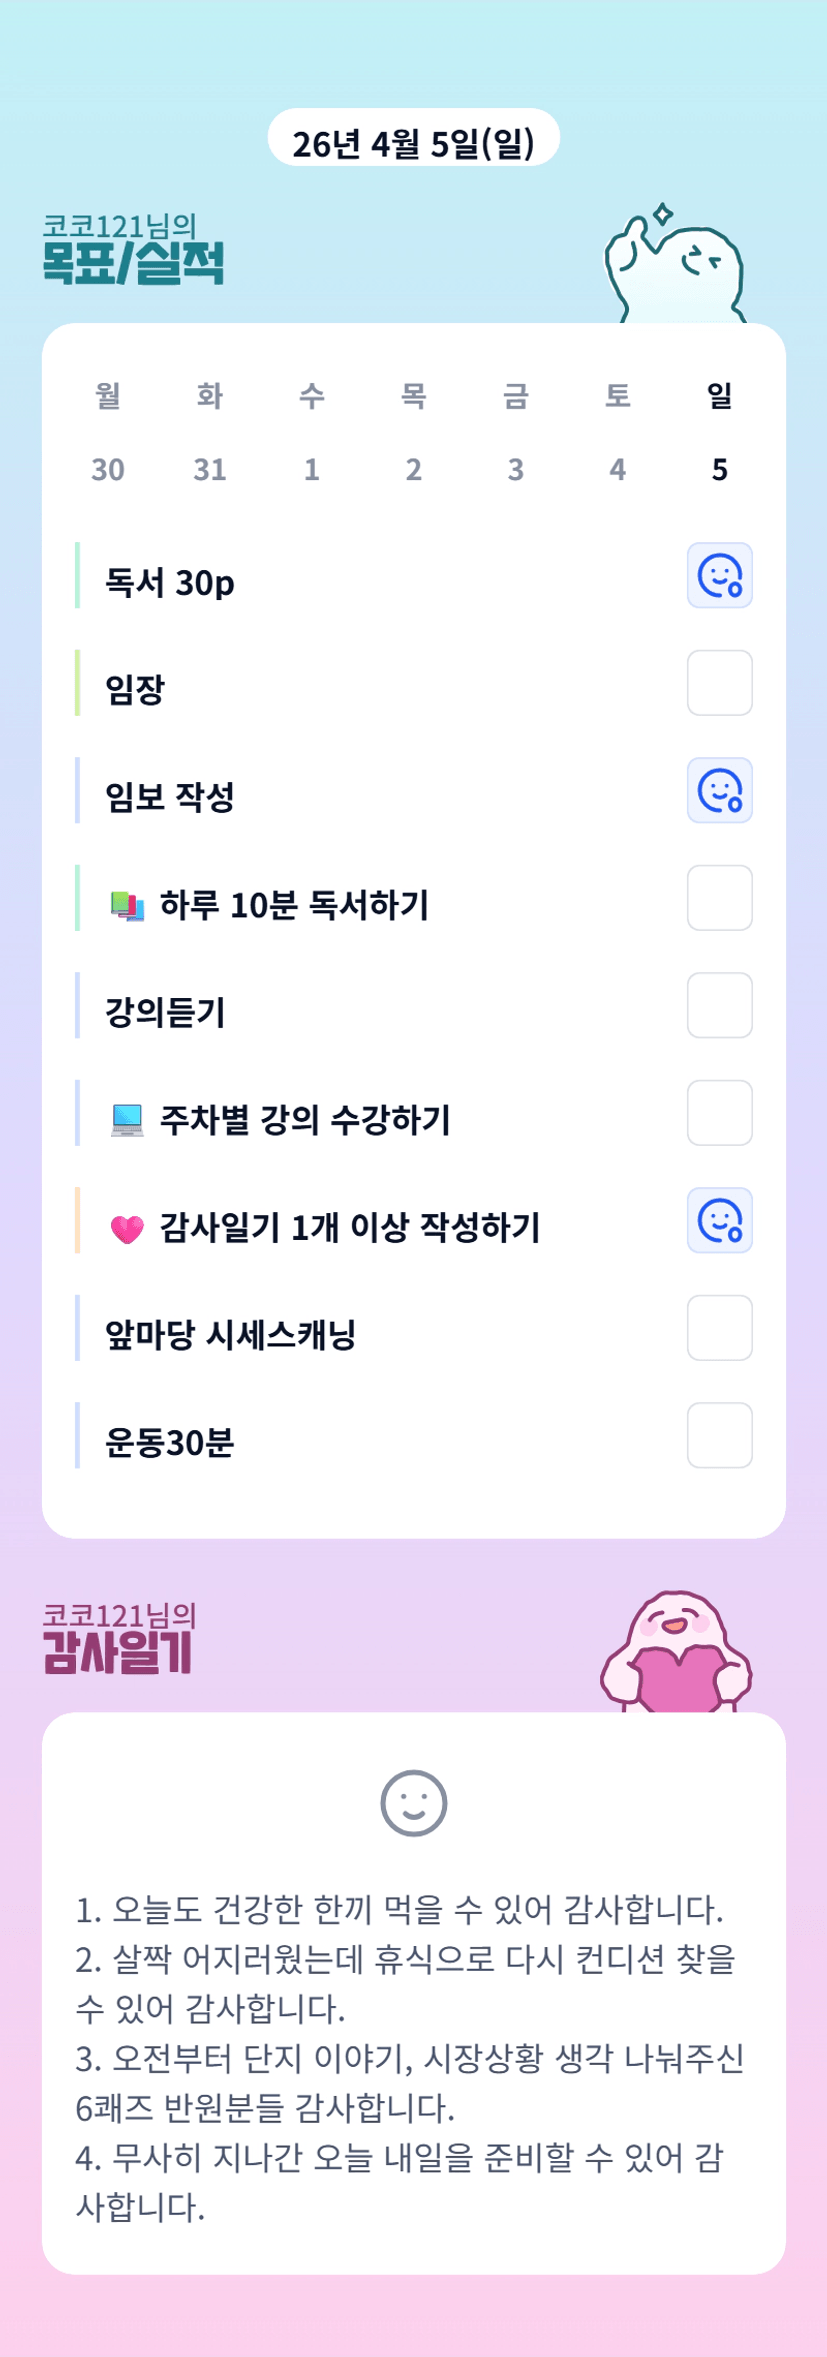Open the 하루 10분 독서하기 goal
The height and width of the screenshot is (2357, 827).
tap(294, 906)
